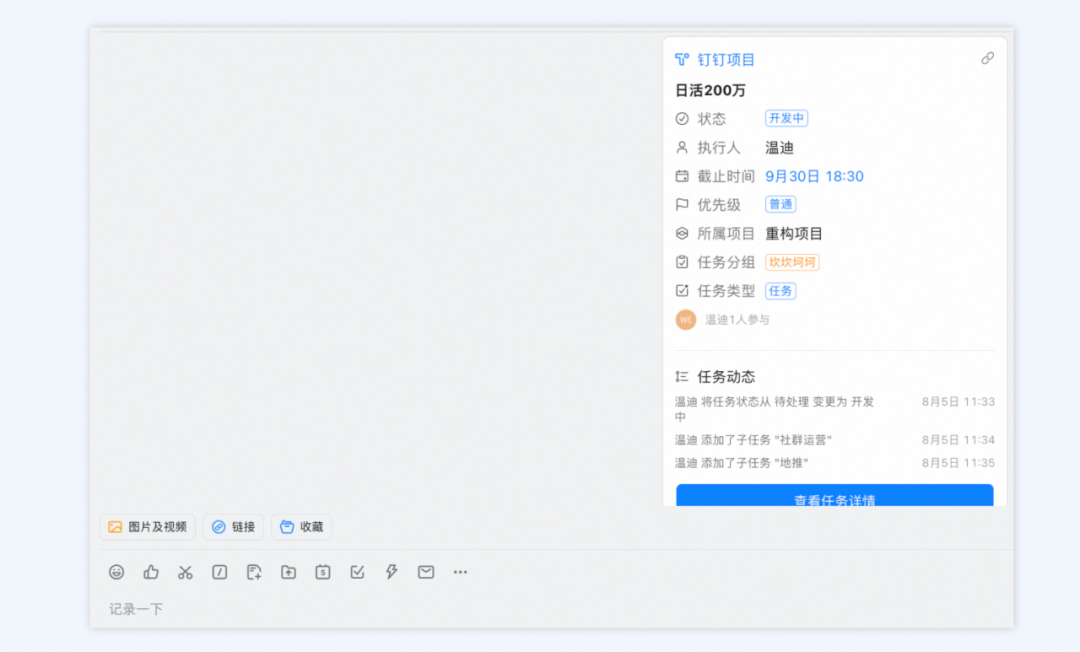This screenshot has width=1080, height=652.
Task: Select the scissors screenshot tool
Action: (x=185, y=572)
